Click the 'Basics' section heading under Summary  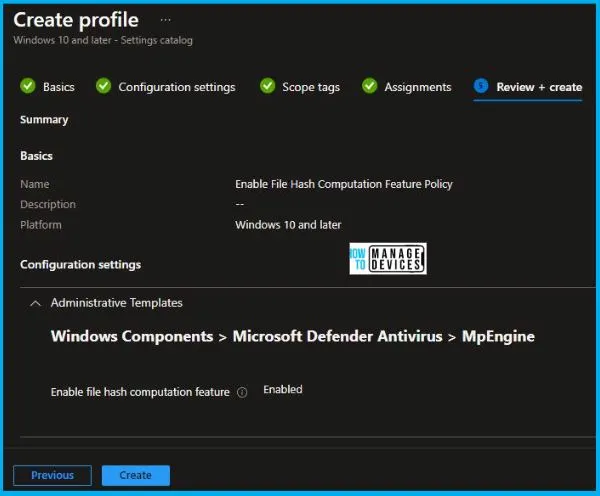point(36,156)
